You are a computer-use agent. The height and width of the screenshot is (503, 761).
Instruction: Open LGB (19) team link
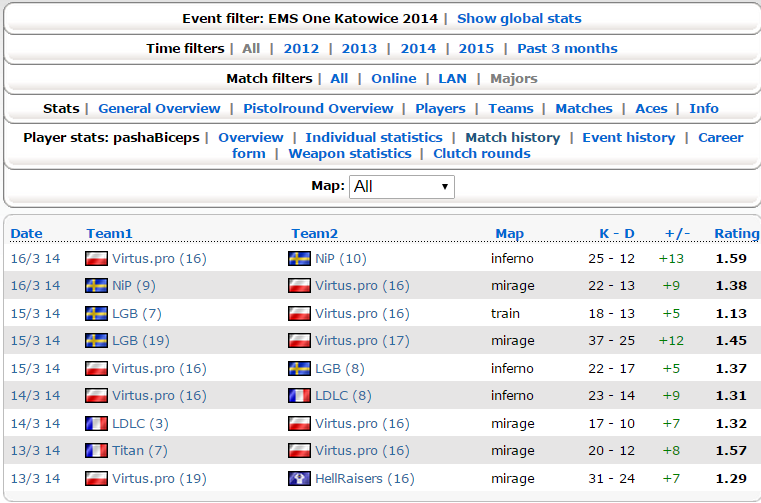pos(141,341)
